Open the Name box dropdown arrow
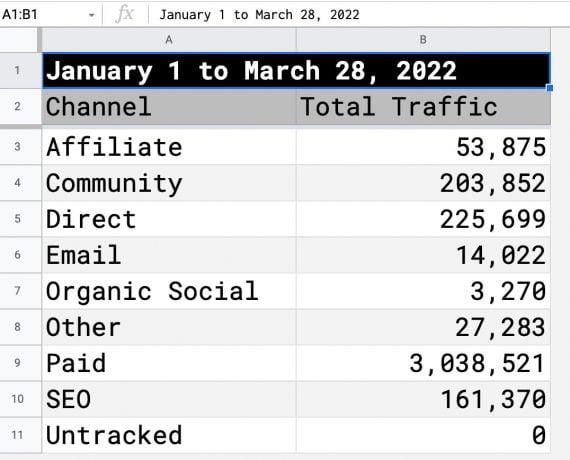Image resolution: width=570 pixels, height=460 pixels. [92, 15]
